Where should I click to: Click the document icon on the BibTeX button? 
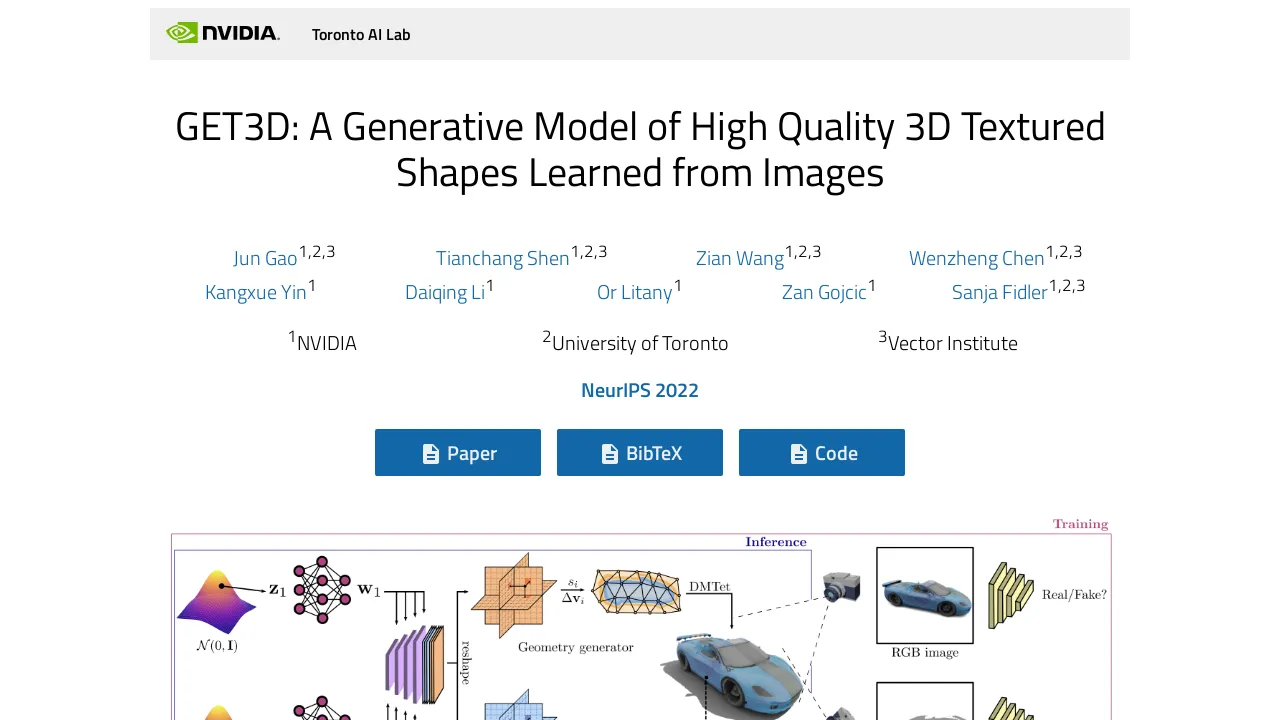609,452
